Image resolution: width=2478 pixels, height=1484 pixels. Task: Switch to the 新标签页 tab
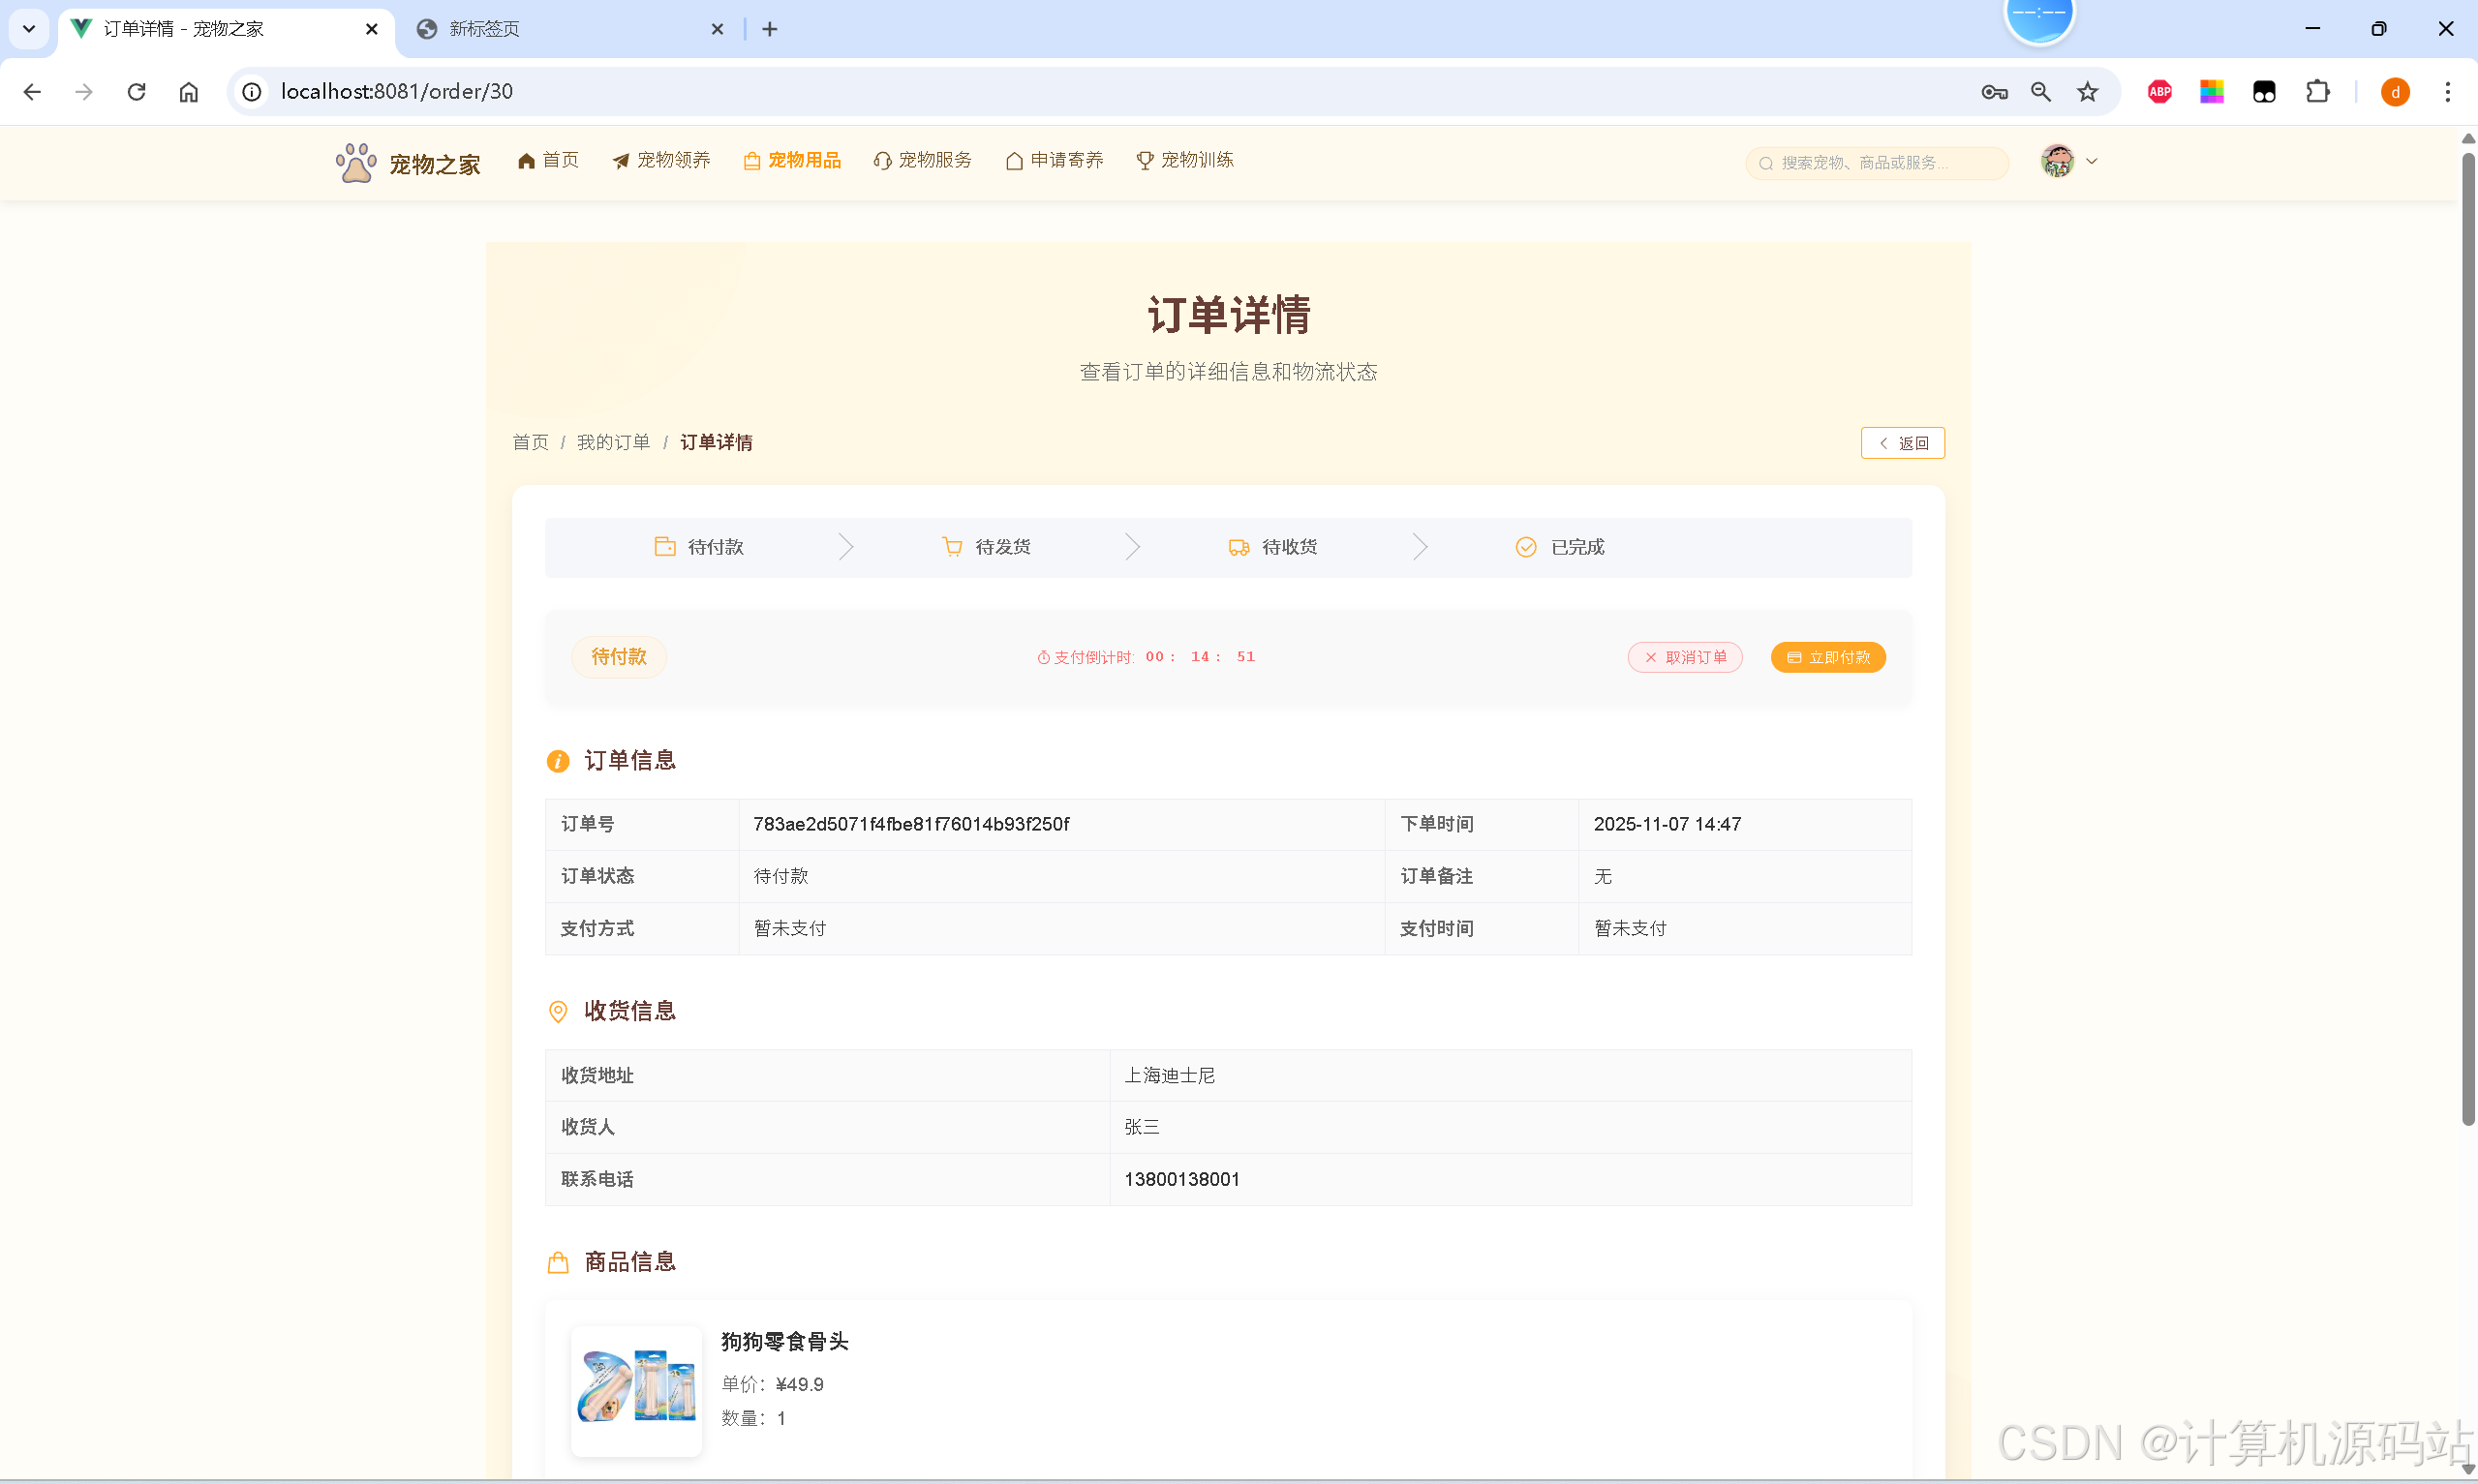click(x=570, y=29)
